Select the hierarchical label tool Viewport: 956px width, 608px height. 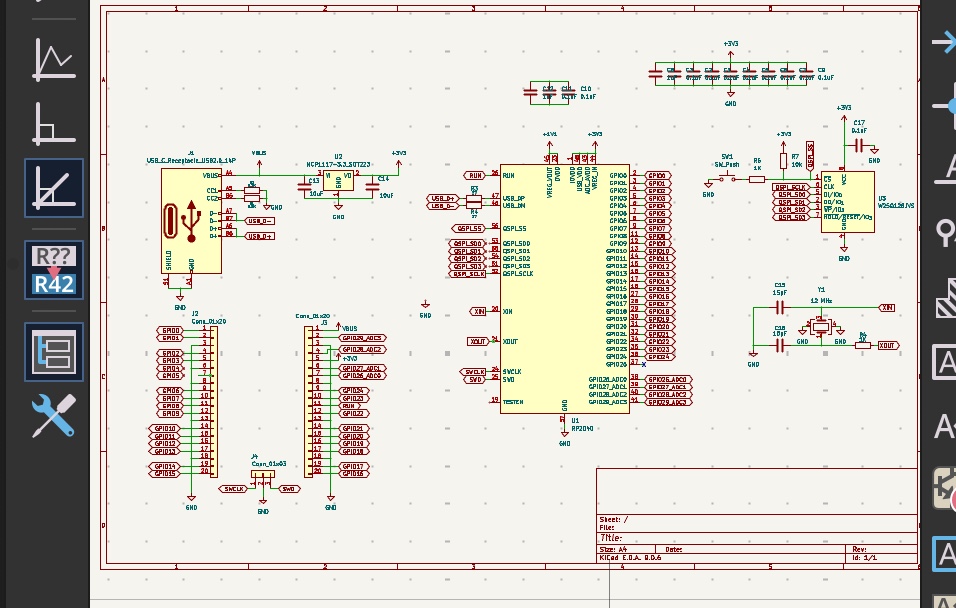(943, 427)
